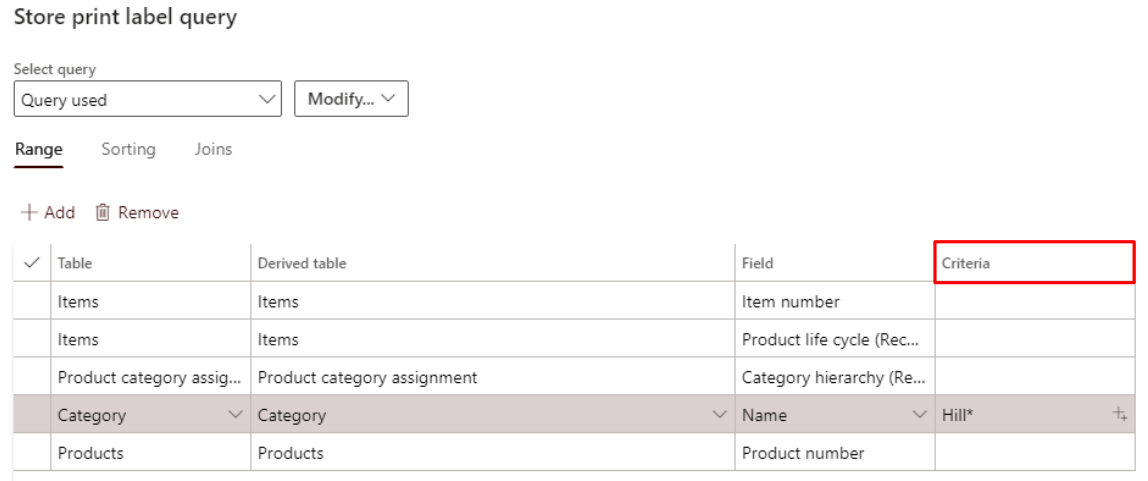This screenshot has width=1148, height=481.
Task: Select the row checkbox for Item number
Action: point(32,301)
